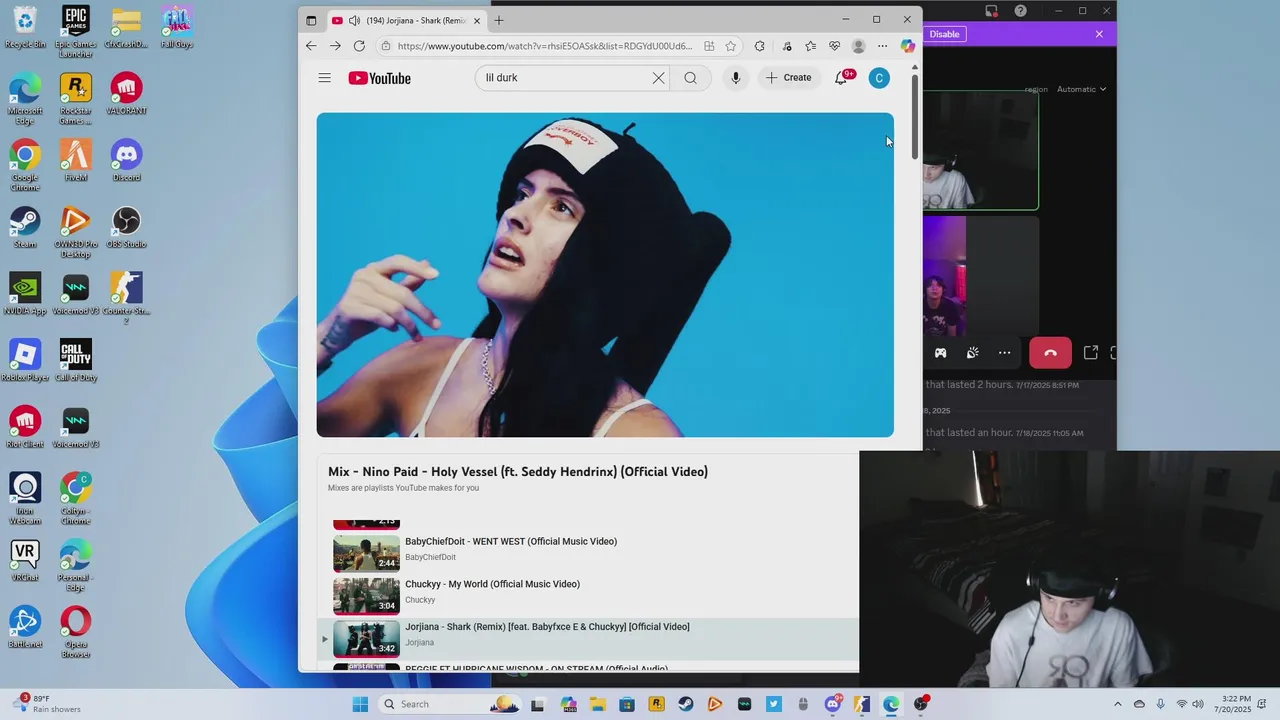Reload the YouTube page
The height and width of the screenshot is (720, 1280).
[x=359, y=46]
